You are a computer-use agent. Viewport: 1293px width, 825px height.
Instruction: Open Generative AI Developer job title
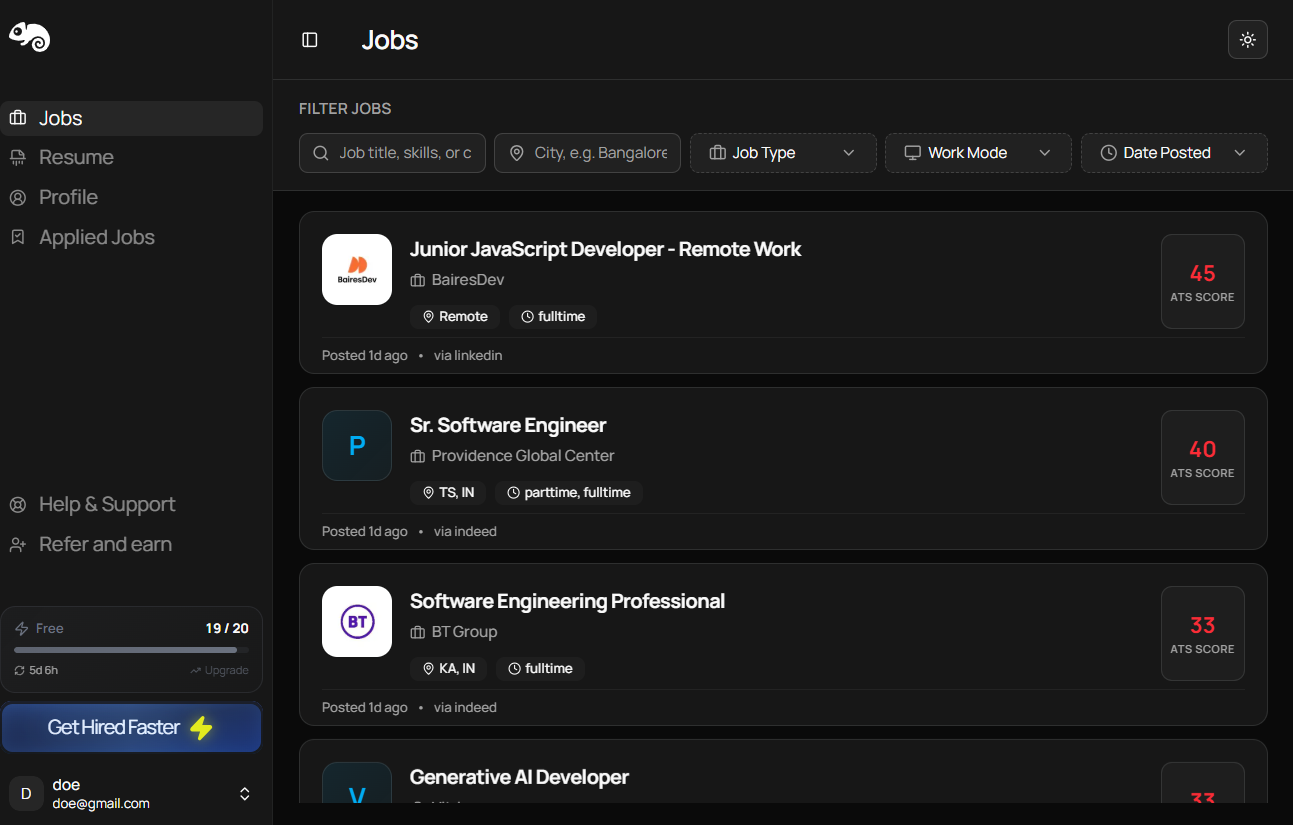pyautogui.click(x=519, y=777)
